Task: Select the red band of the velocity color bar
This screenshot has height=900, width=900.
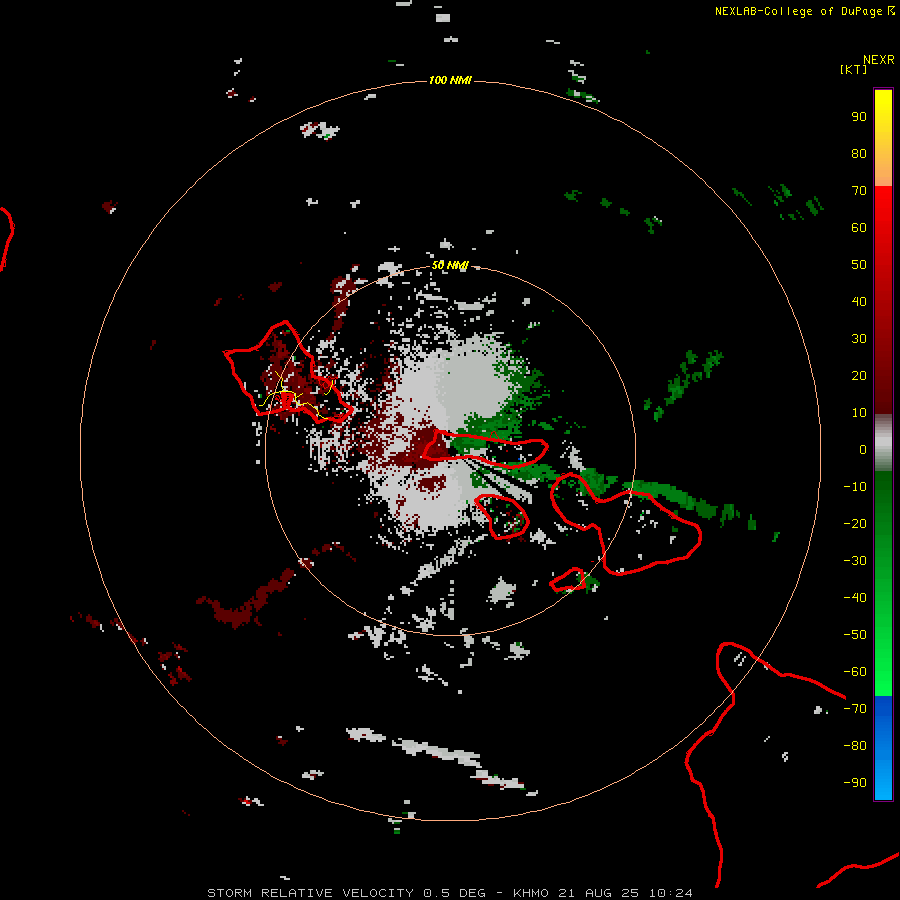Action: (883, 300)
